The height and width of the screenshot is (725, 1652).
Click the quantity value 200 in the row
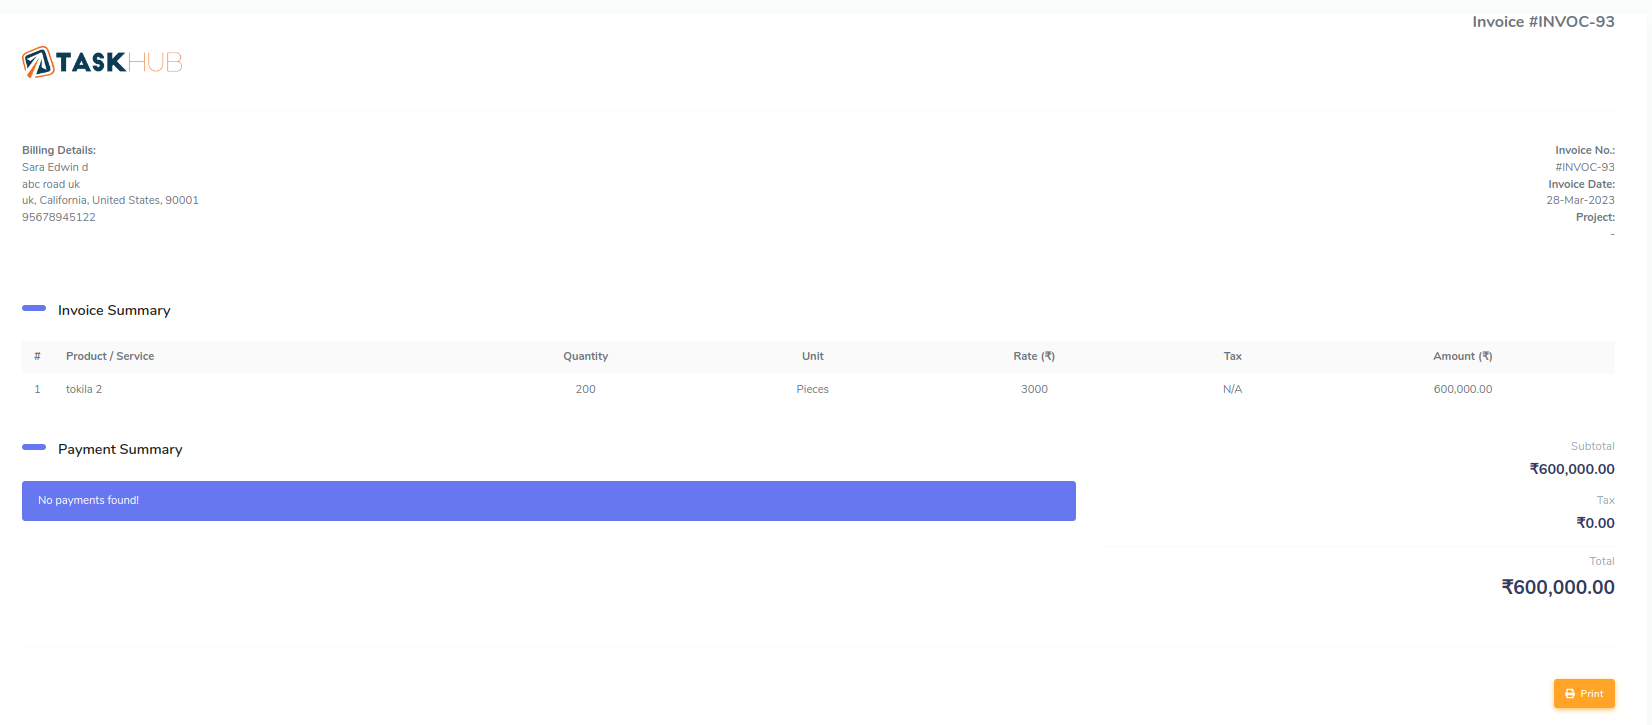point(585,390)
